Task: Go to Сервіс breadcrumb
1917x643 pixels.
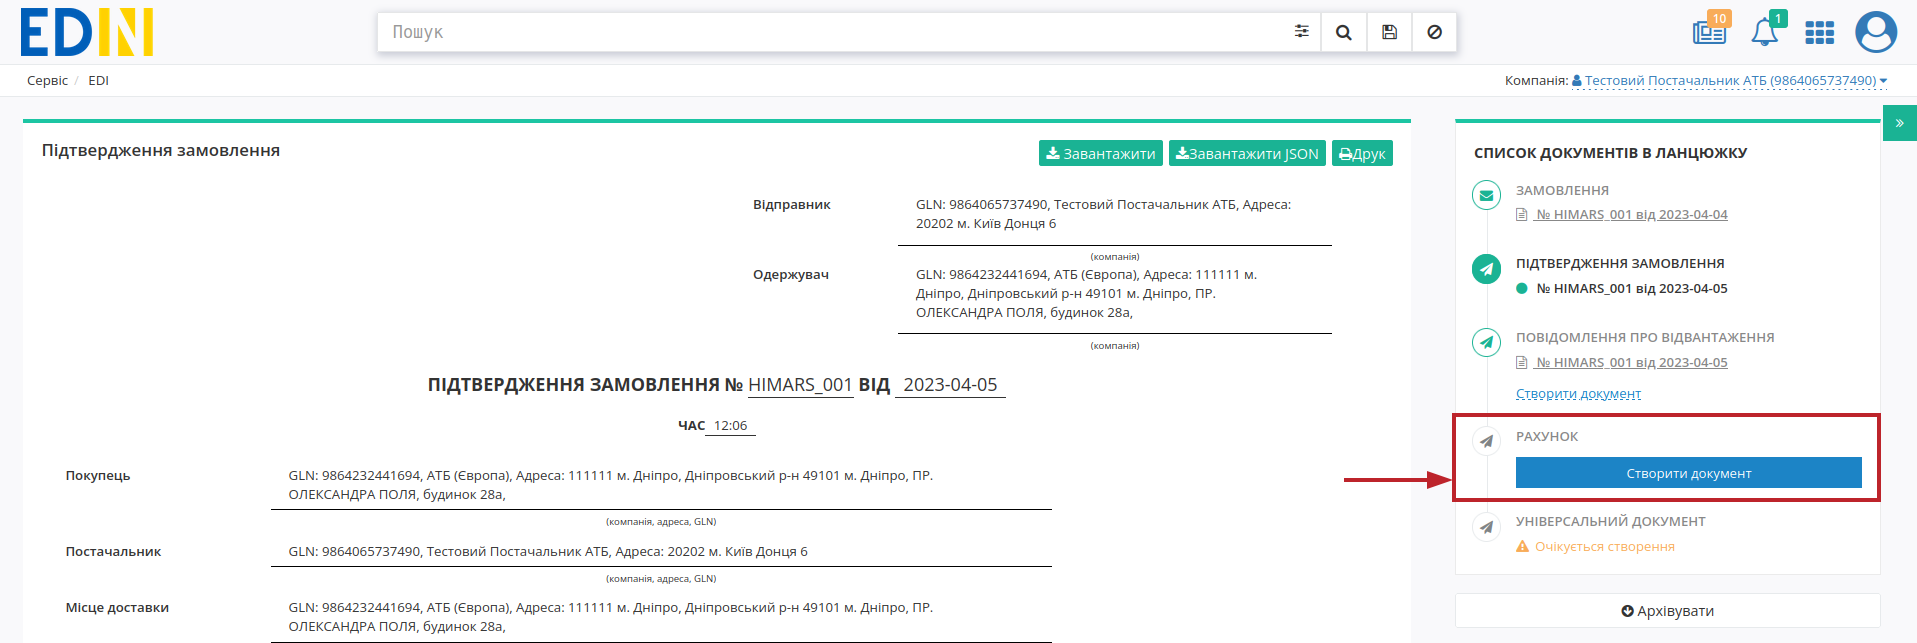Action: 47,81
